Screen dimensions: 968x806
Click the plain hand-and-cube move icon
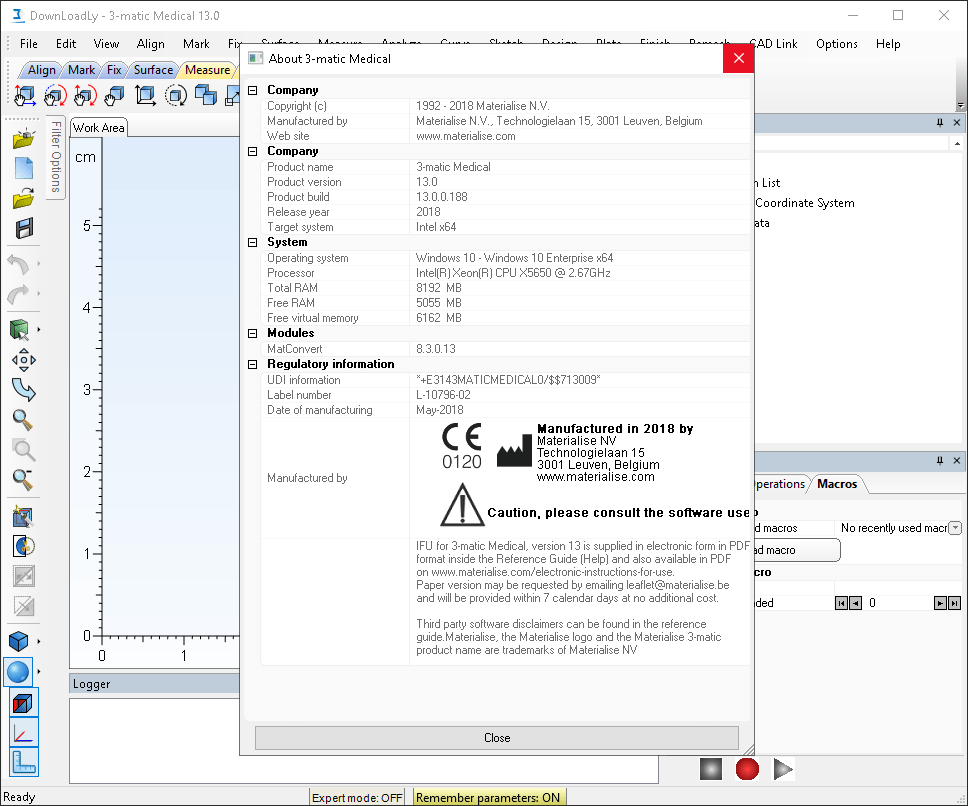pyautogui.click(x=115, y=96)
